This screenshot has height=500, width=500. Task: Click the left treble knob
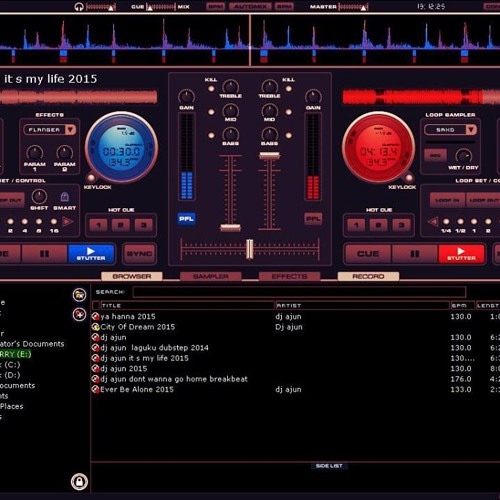coord(230,86)
